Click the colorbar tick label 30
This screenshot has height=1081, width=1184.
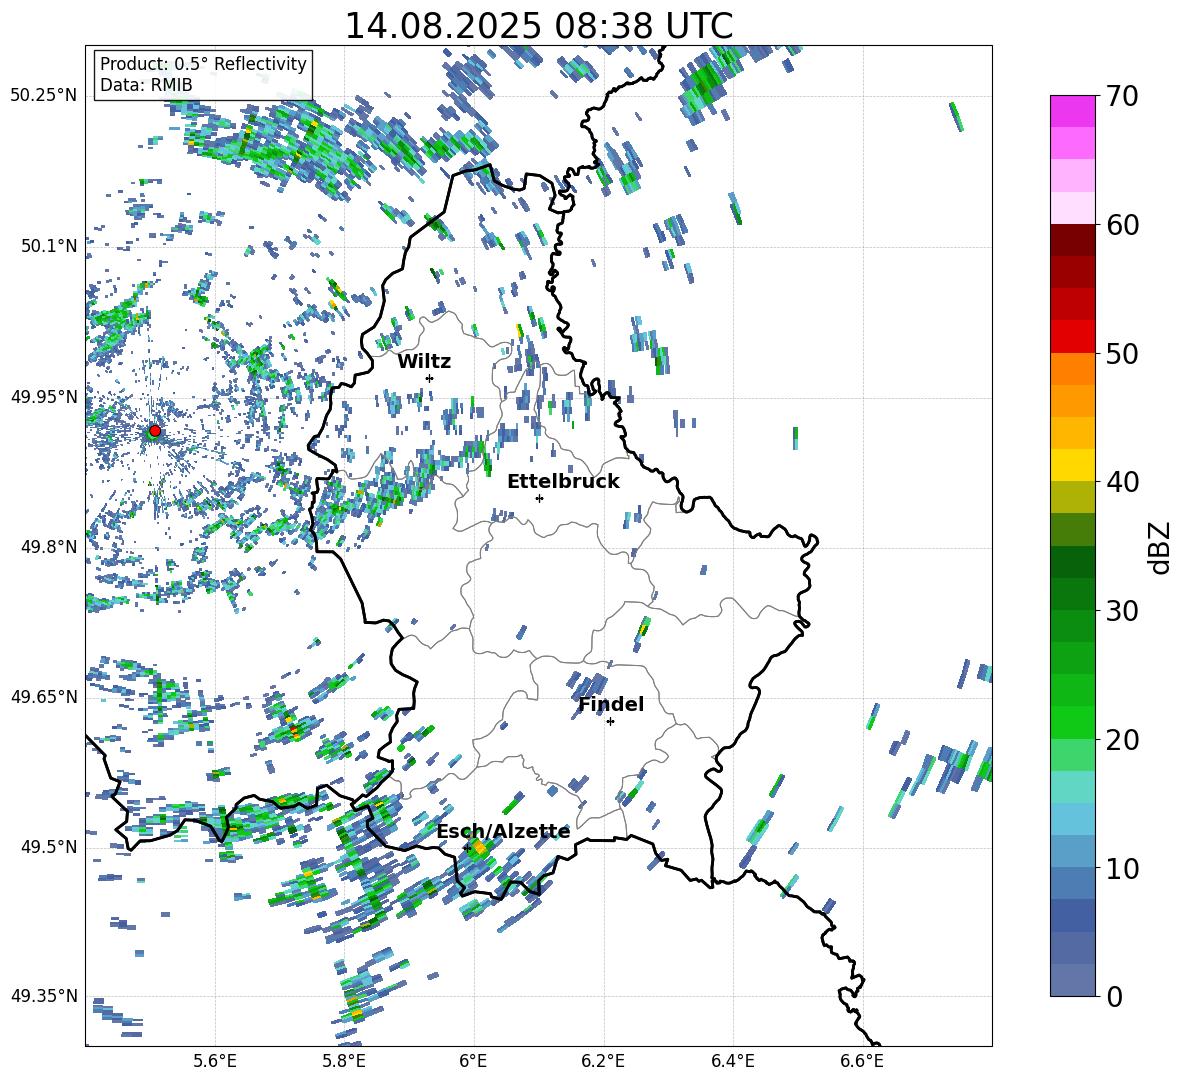(1122, 611)
